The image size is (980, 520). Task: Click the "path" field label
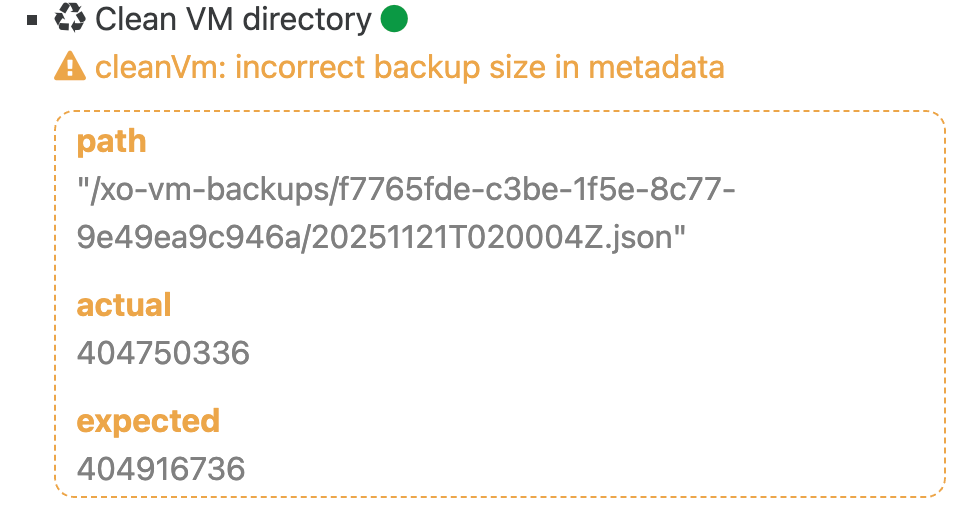coord(111,141)
